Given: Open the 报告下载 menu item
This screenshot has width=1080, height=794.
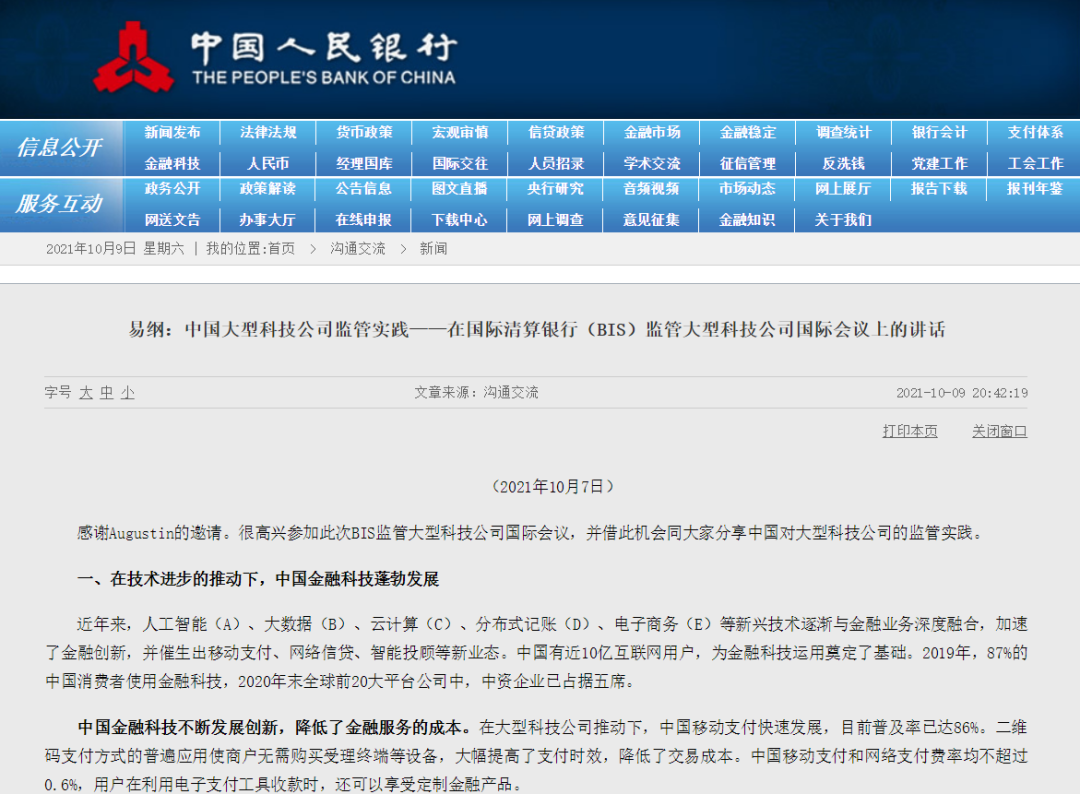Looking at the screenshot, I should [939, 189].
